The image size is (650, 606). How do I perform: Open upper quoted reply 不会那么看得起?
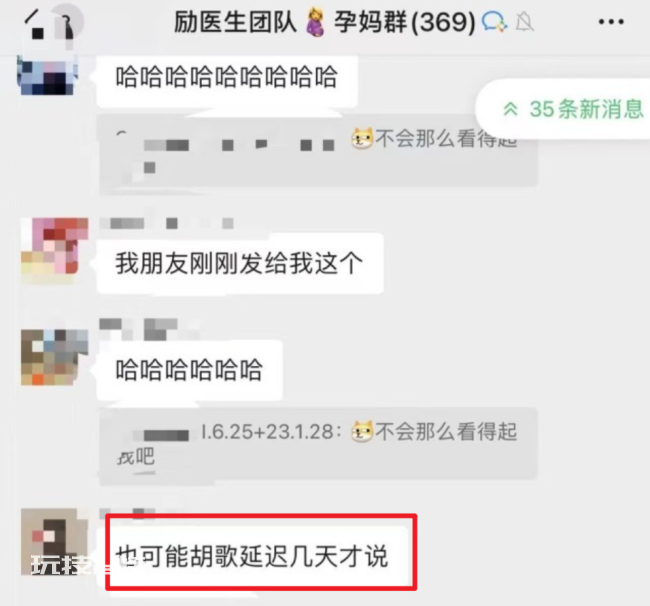click(x=318, y=151)
